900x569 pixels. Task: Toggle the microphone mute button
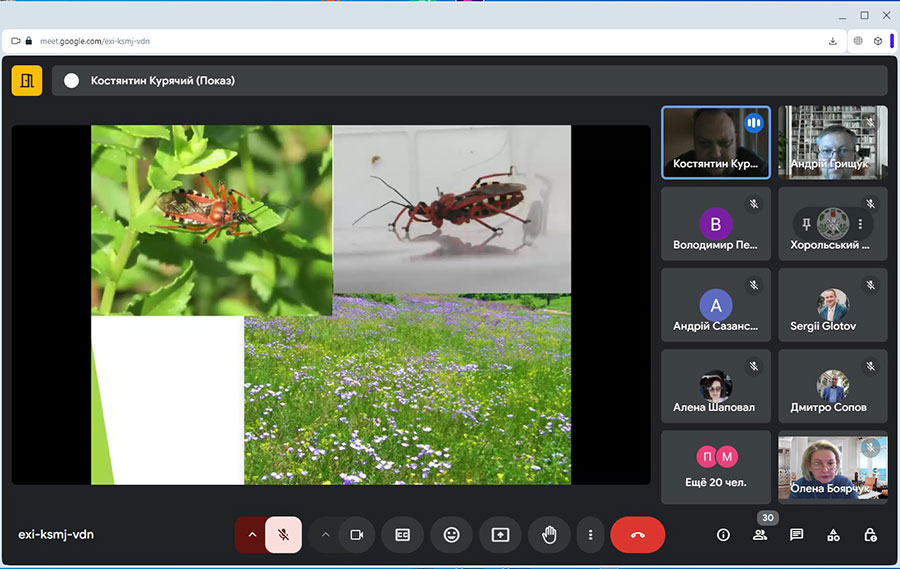pos(284,535)
